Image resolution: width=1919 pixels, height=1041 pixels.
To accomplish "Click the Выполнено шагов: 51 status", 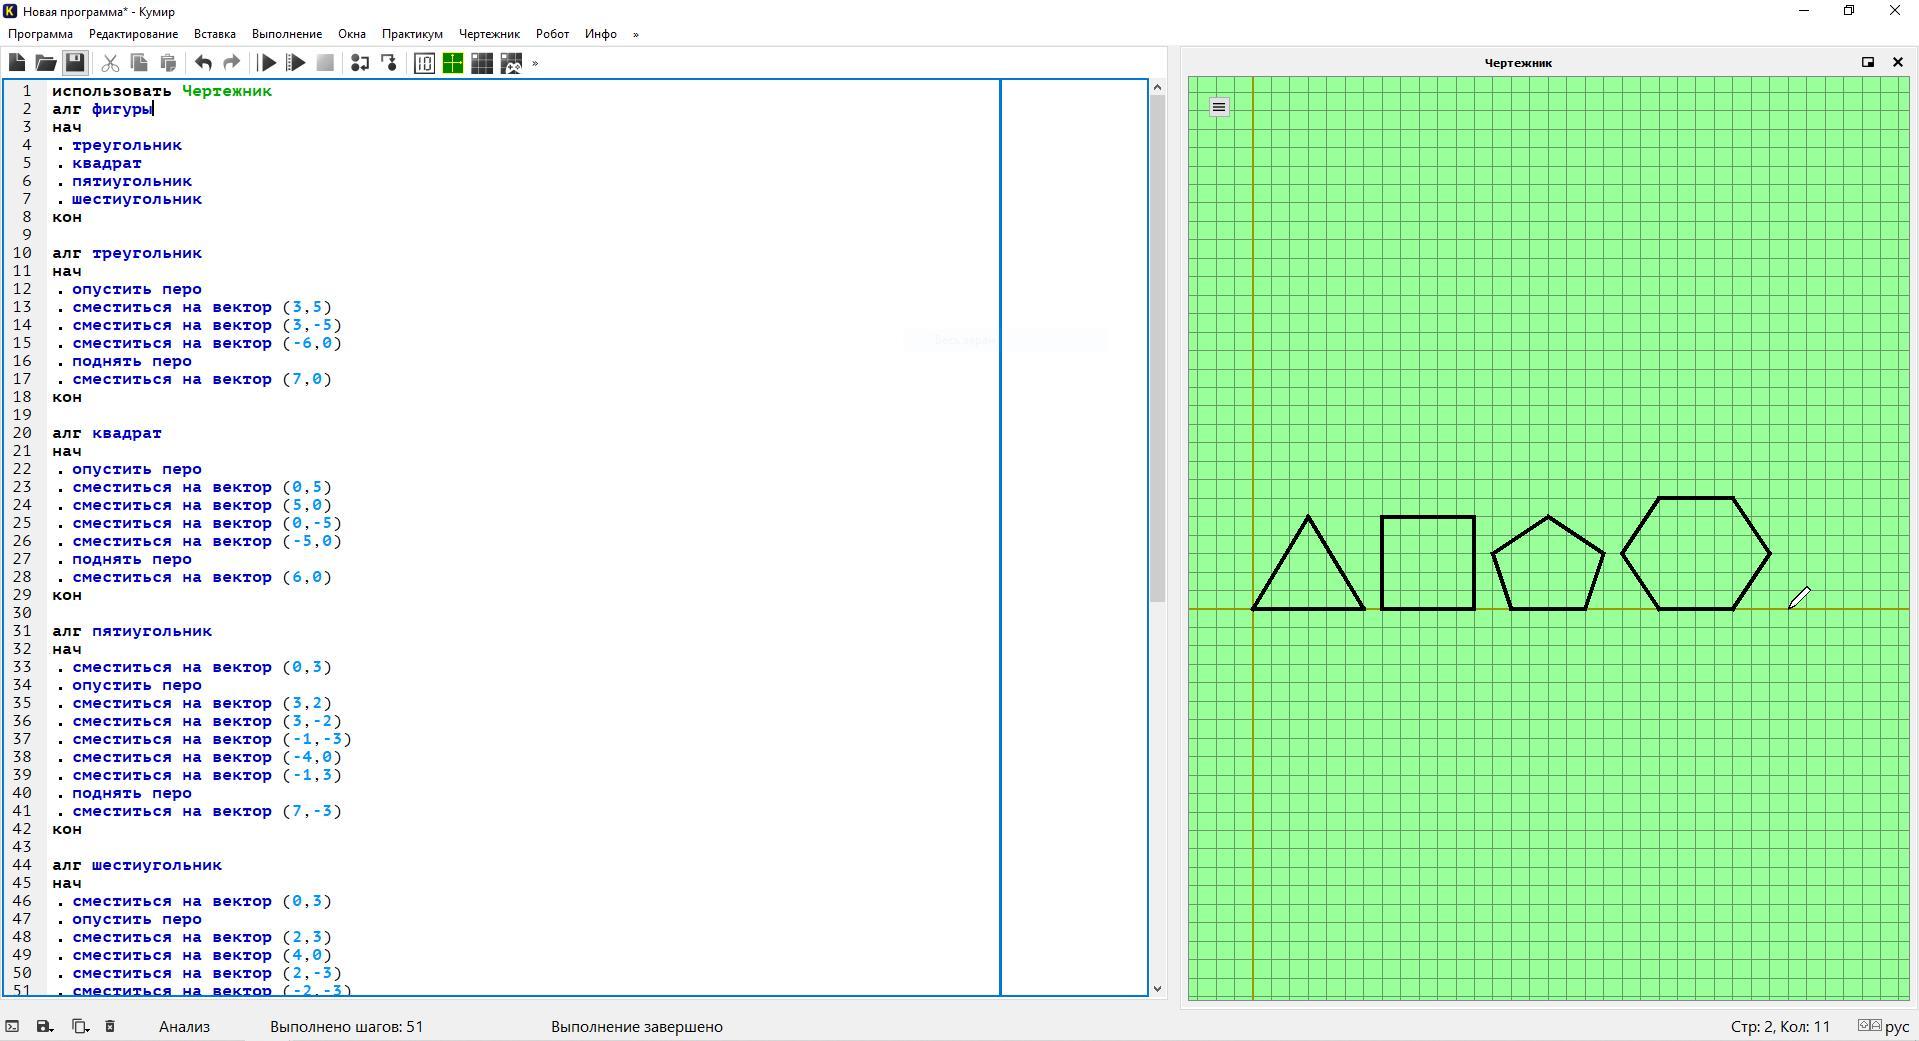I will (x=347, y=1026).
